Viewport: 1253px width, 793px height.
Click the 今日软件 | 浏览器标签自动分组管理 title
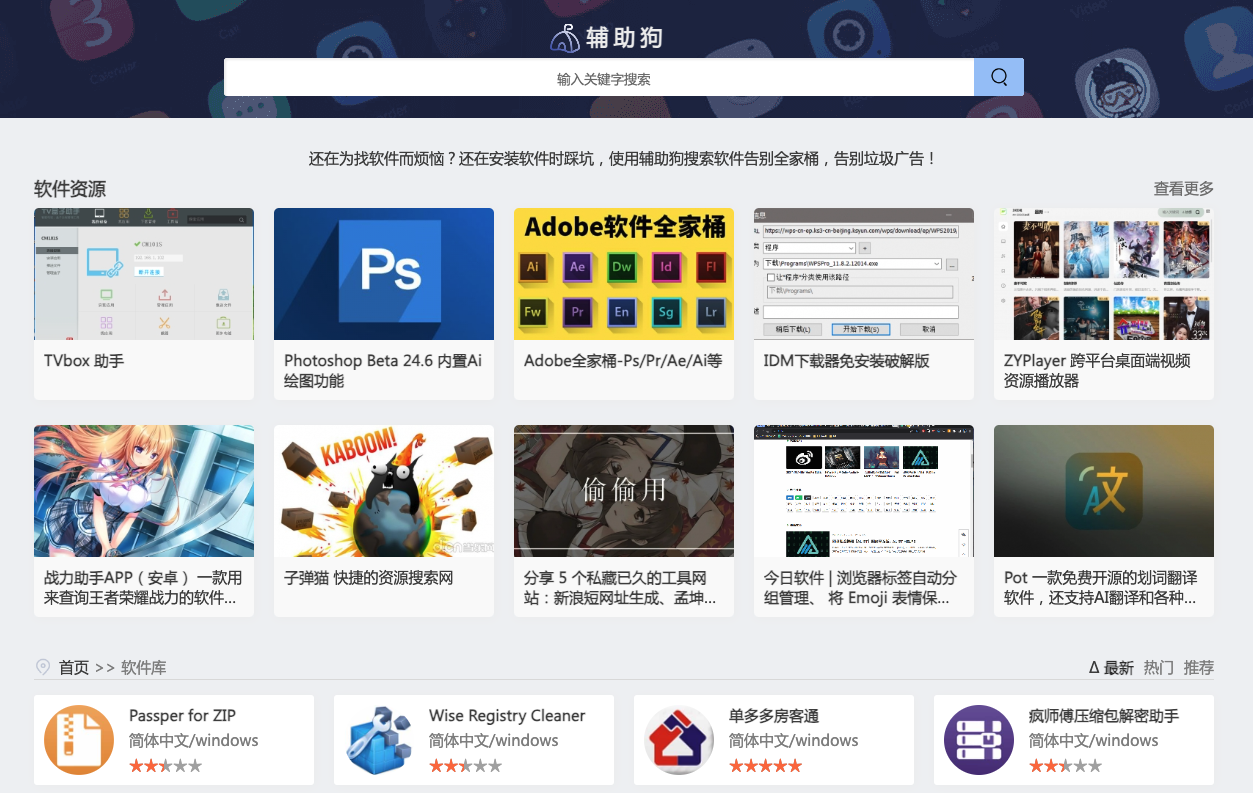point(860,587)
